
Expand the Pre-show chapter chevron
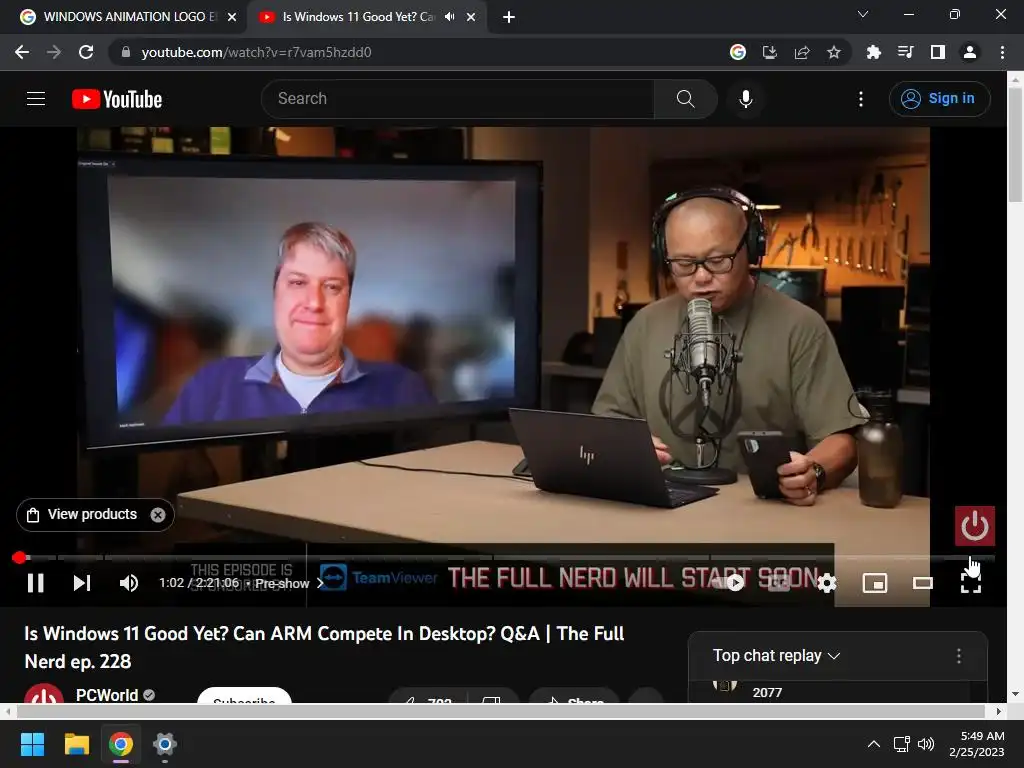(320, 583)
